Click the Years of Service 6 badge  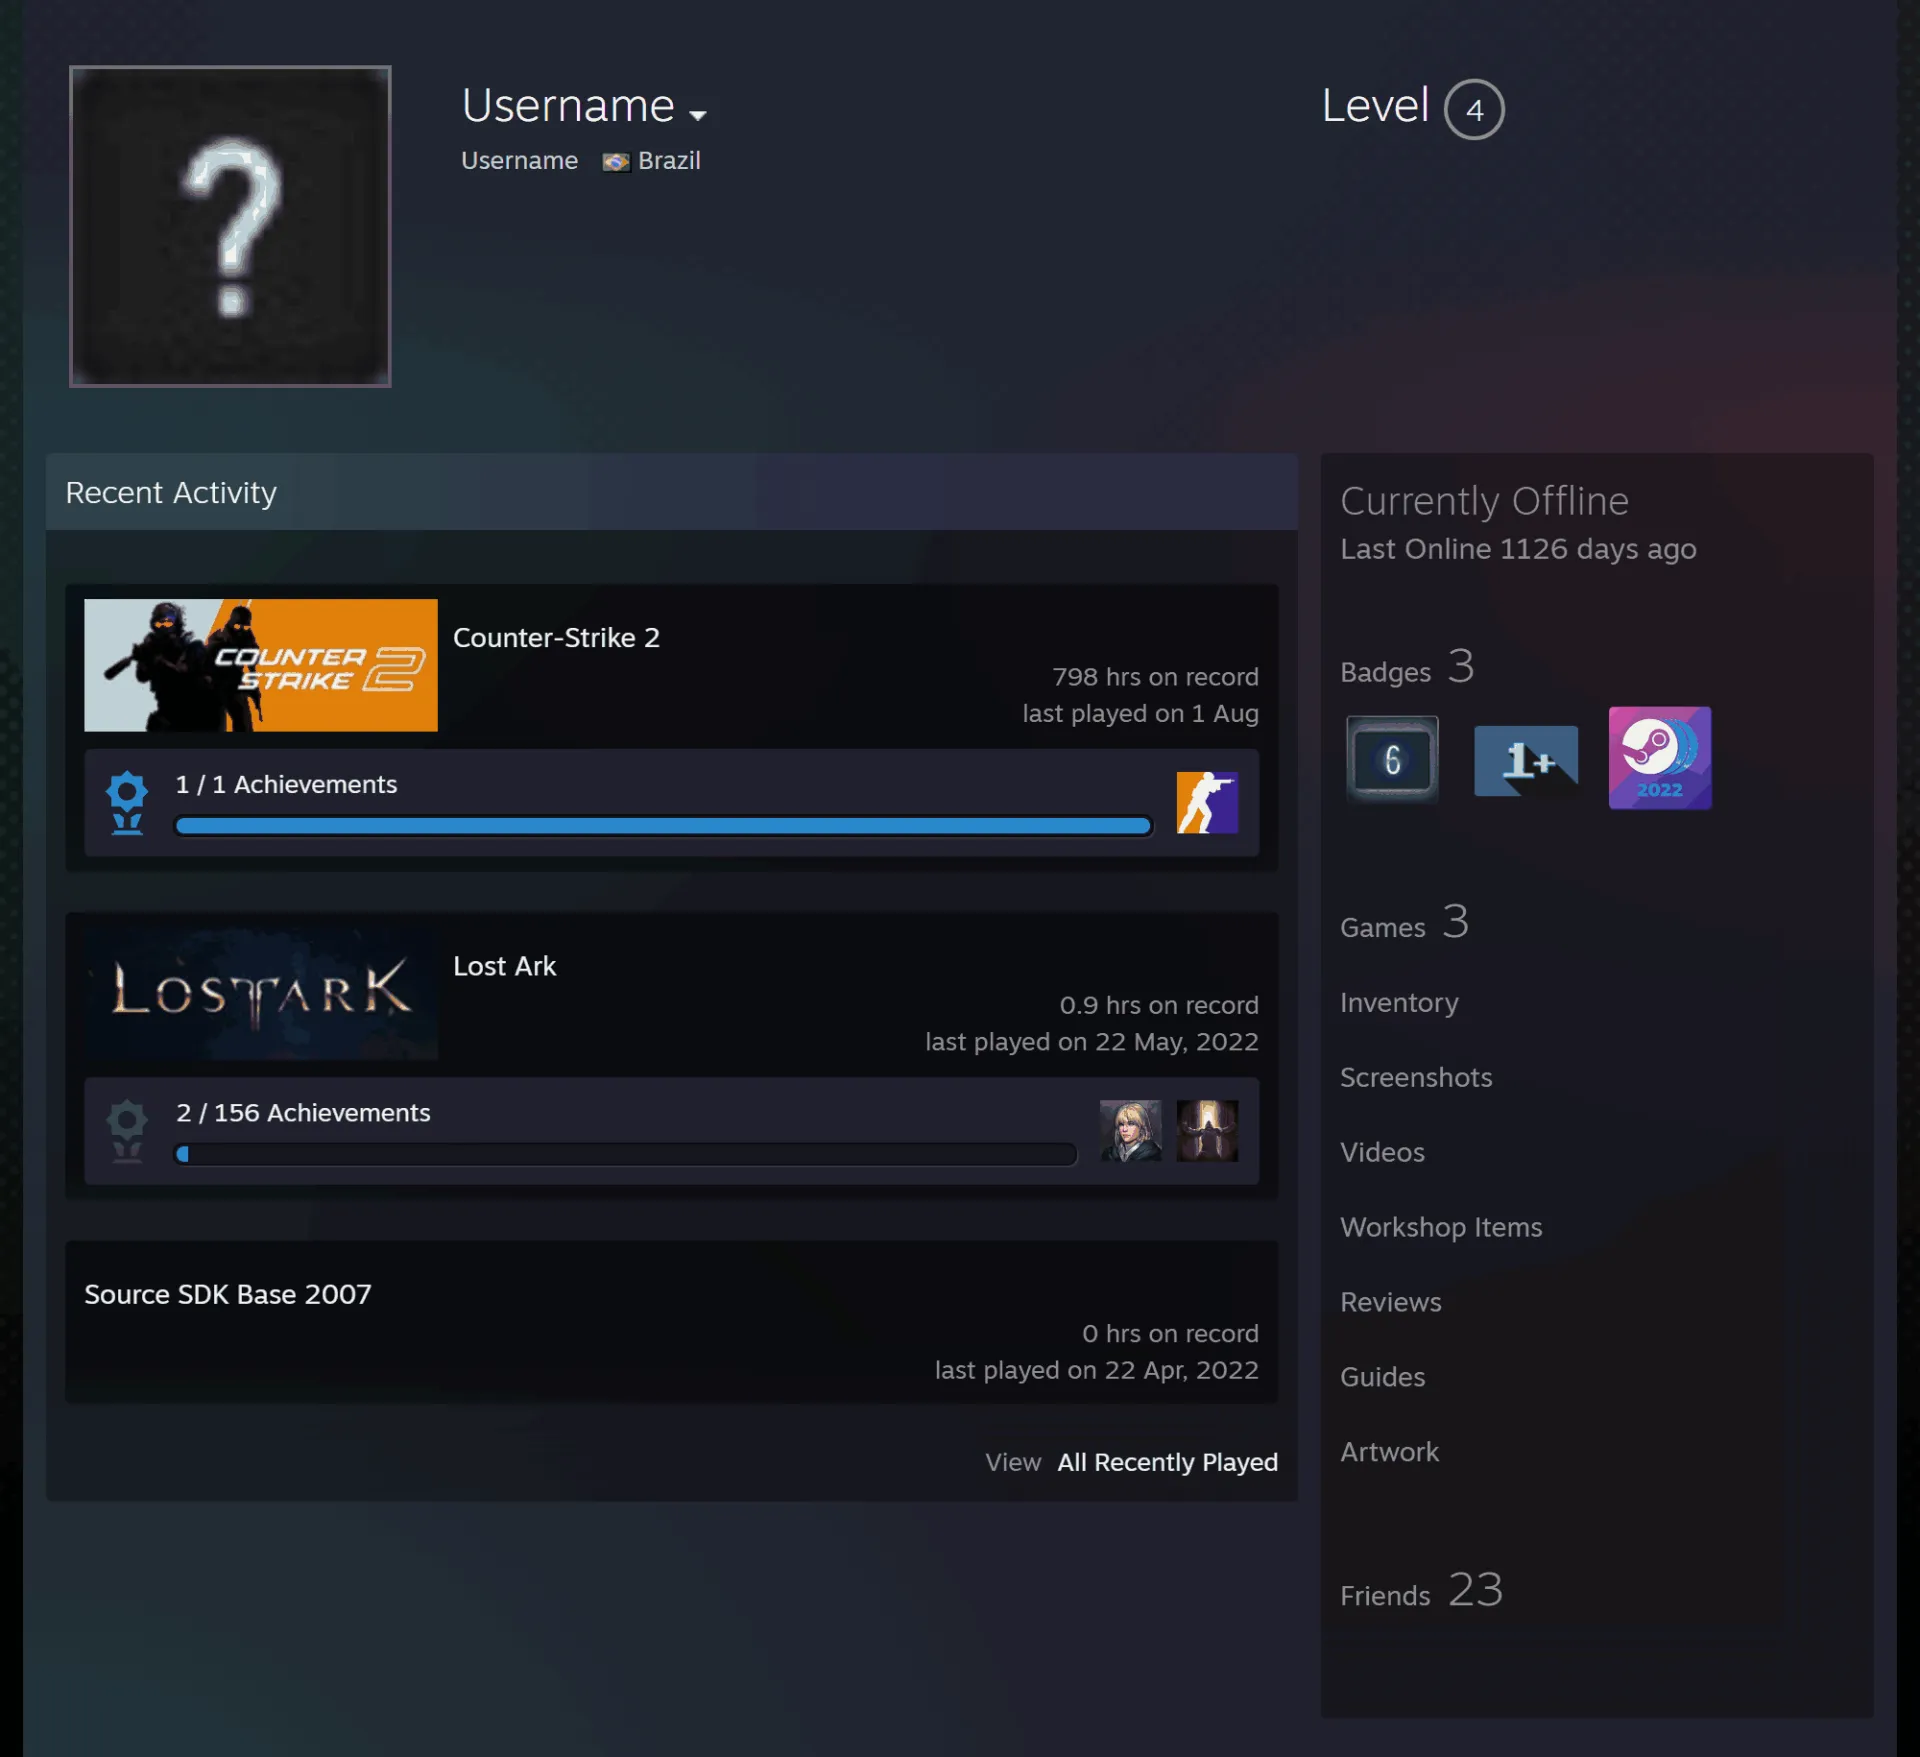pos(1392,759)
